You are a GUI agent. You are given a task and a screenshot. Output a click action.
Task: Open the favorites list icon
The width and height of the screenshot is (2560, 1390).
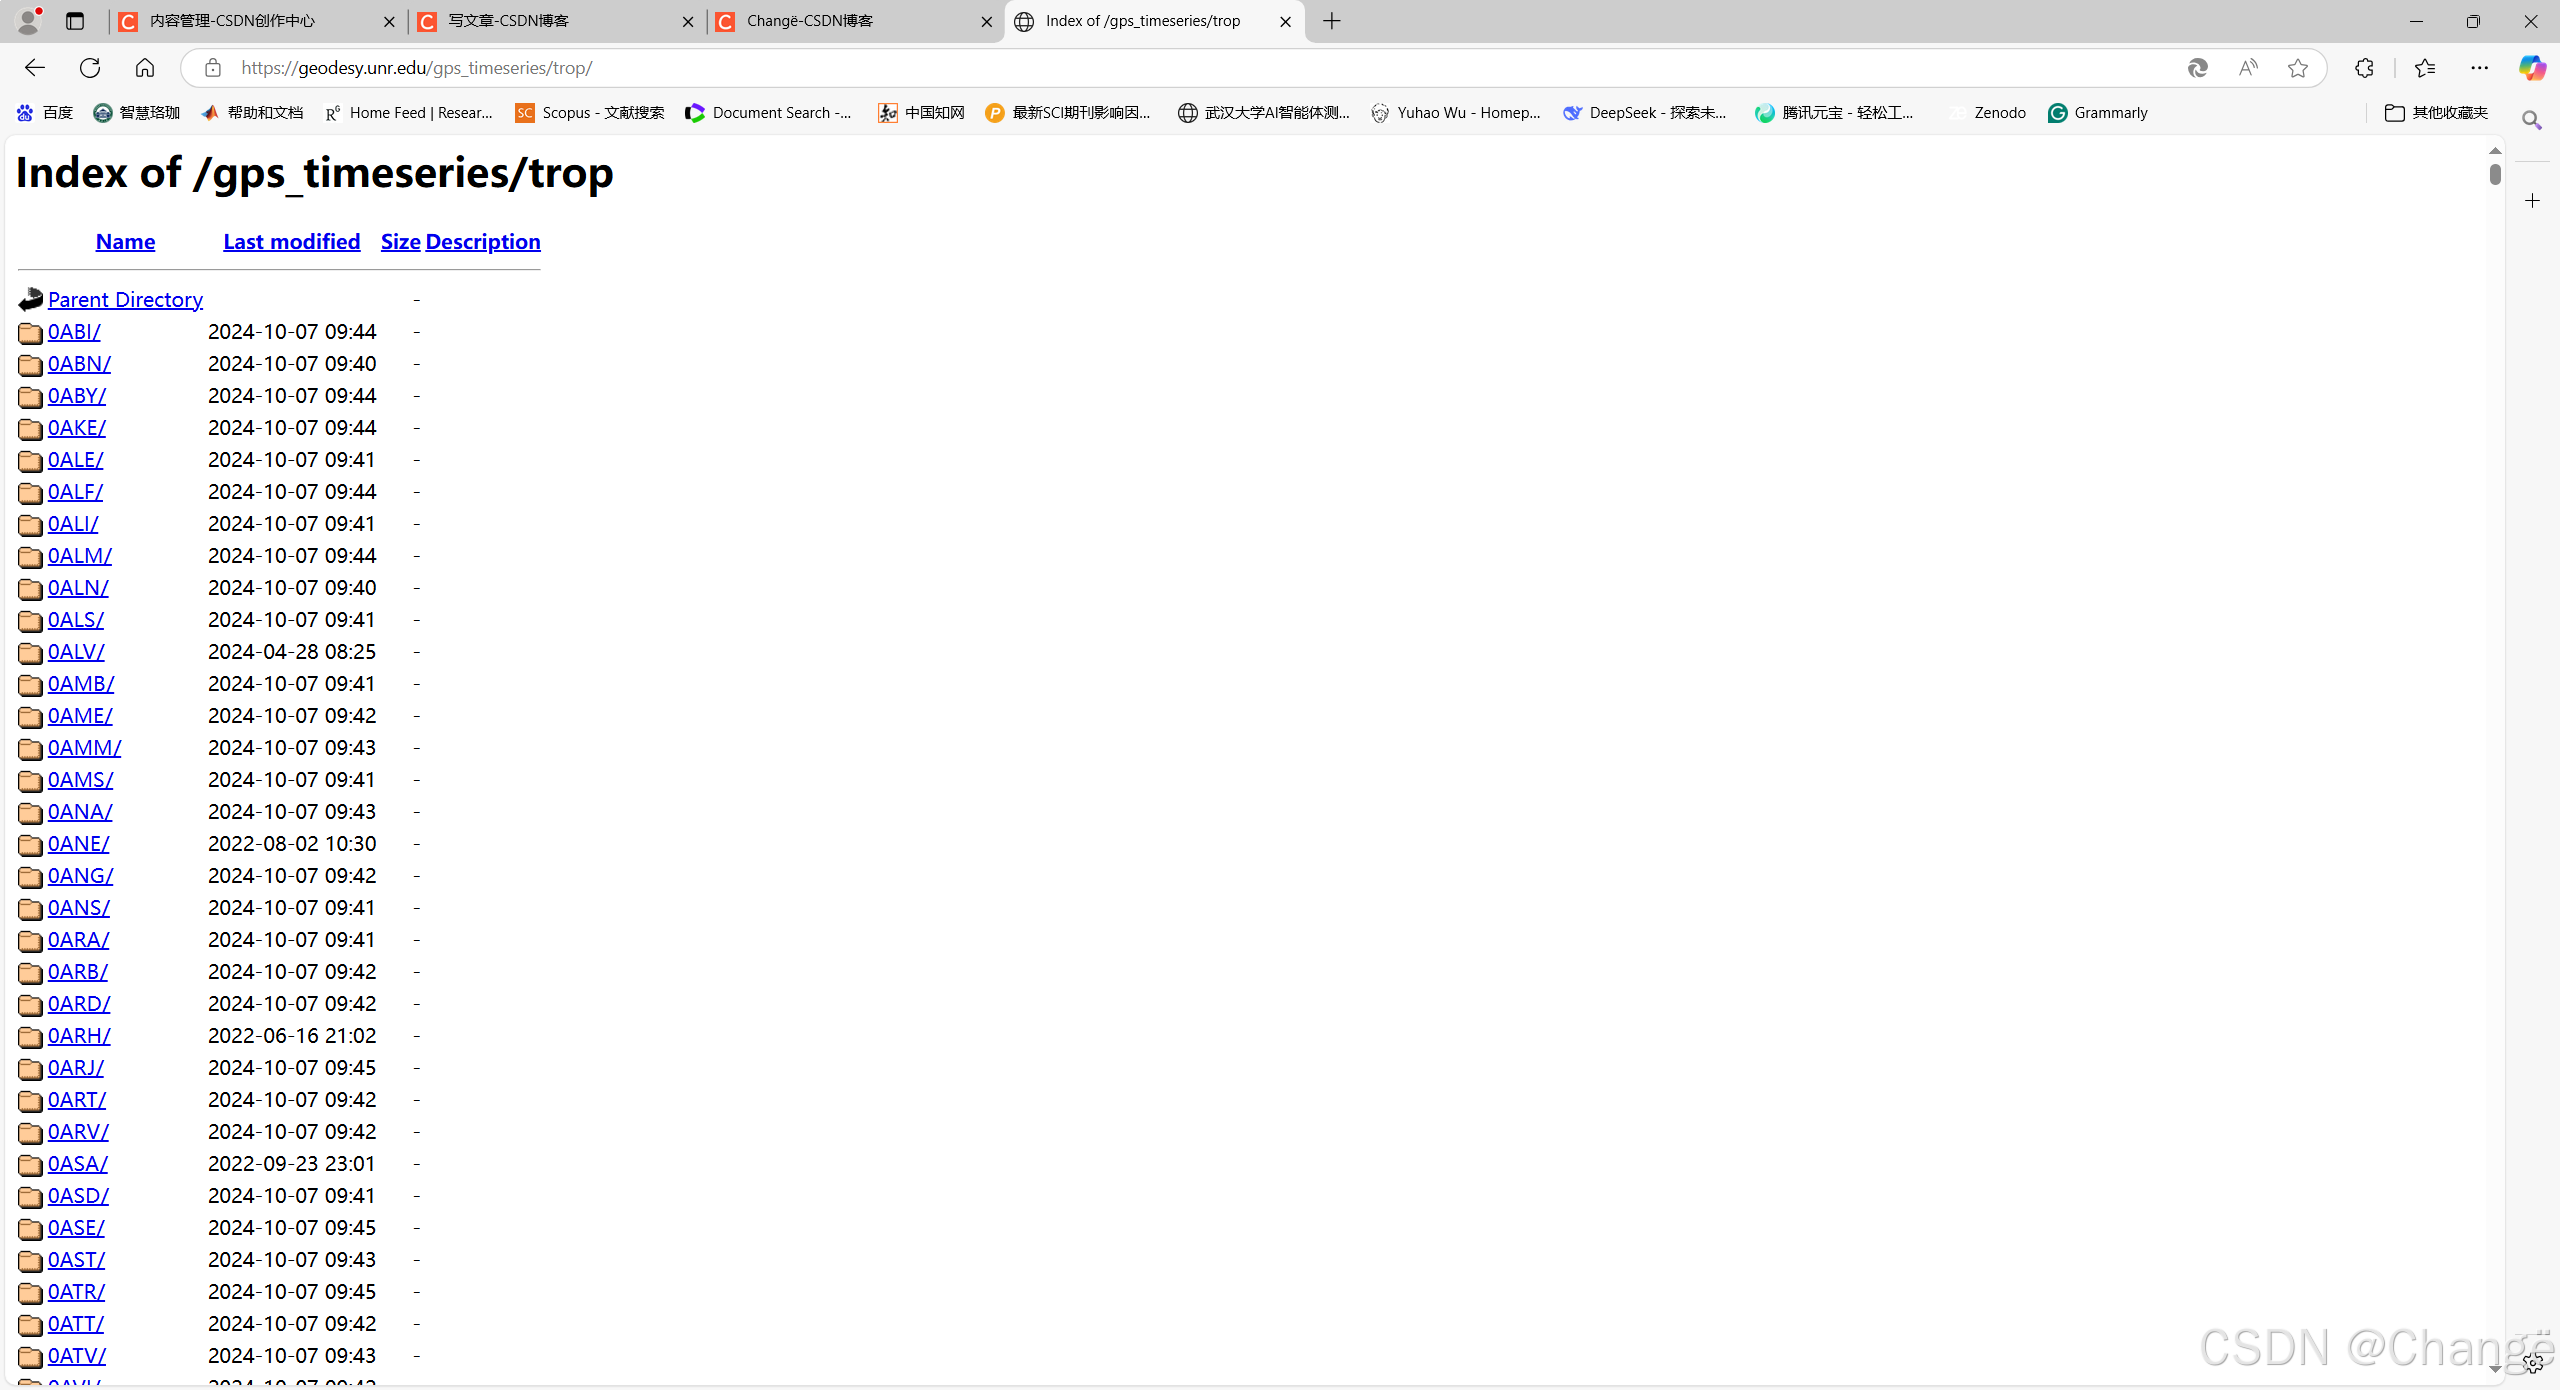point(2424,68)
